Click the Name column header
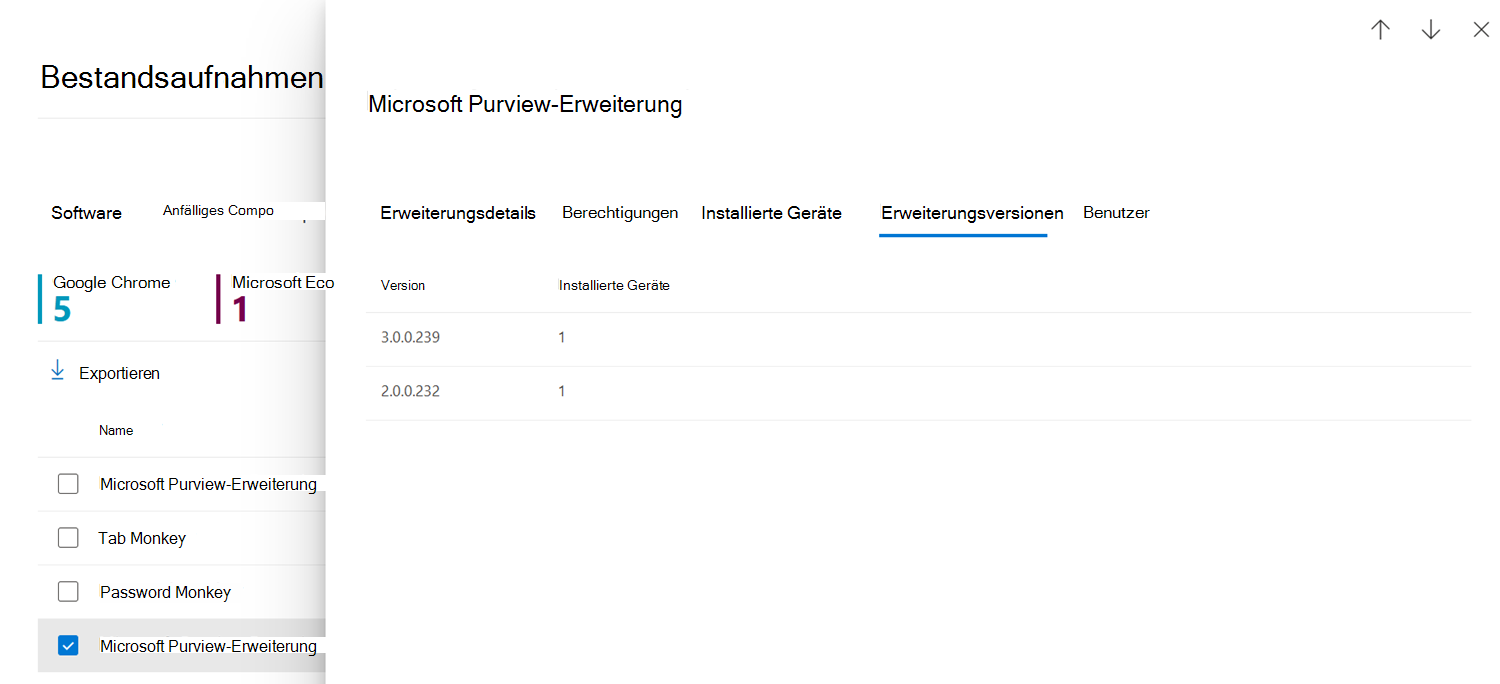The height and width of the screenshot is (684, 1500). pos(116,431)
